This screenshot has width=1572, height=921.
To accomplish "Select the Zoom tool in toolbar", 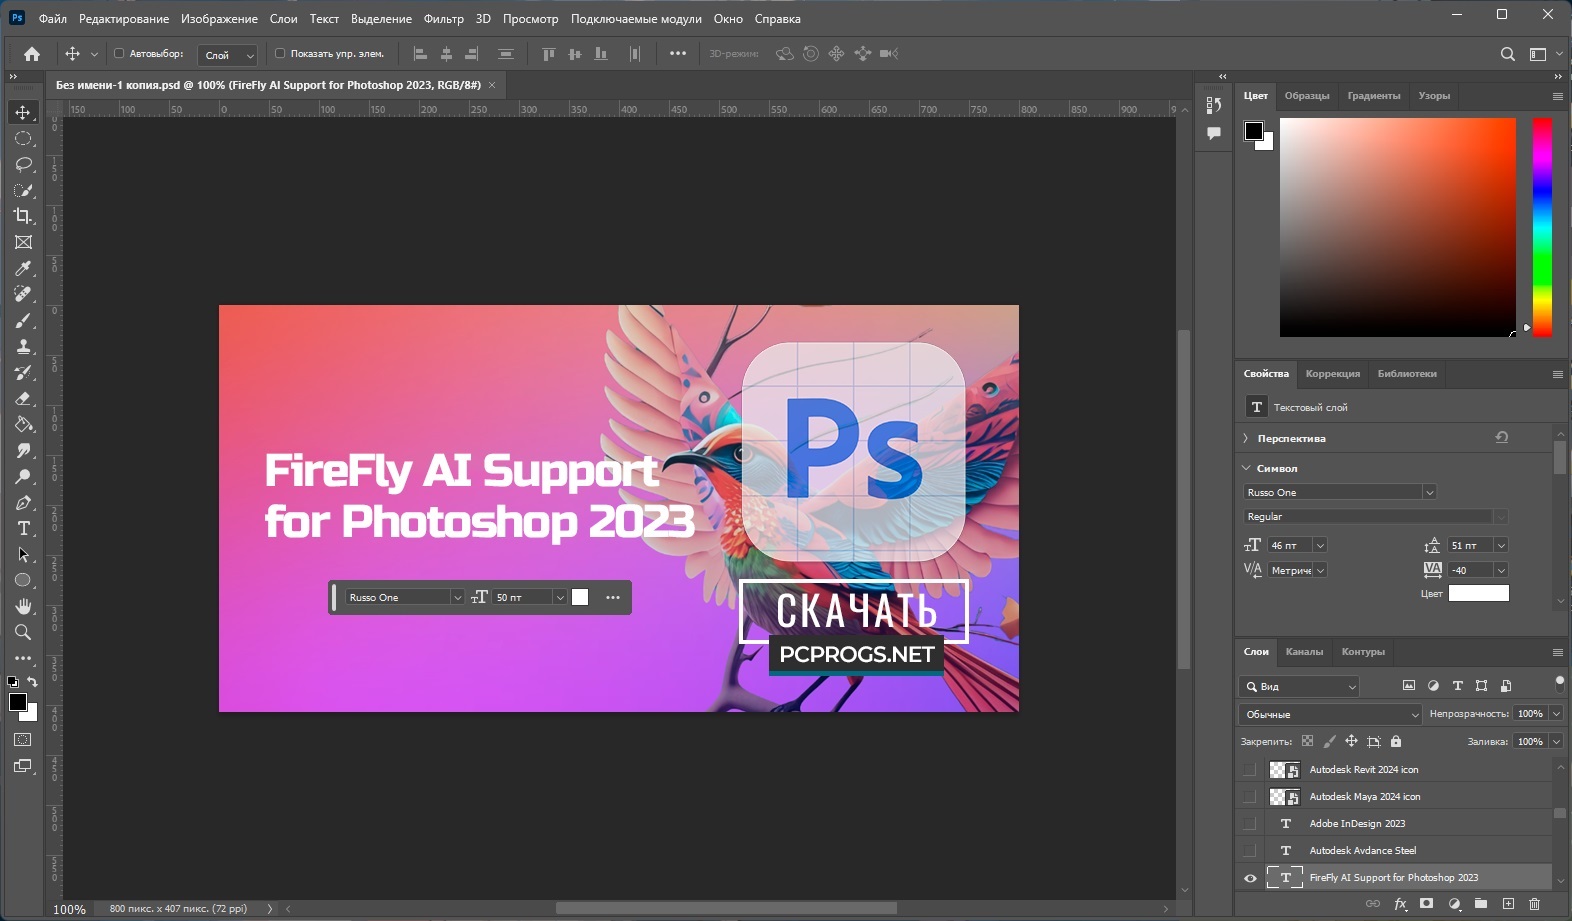I will 23,632.
